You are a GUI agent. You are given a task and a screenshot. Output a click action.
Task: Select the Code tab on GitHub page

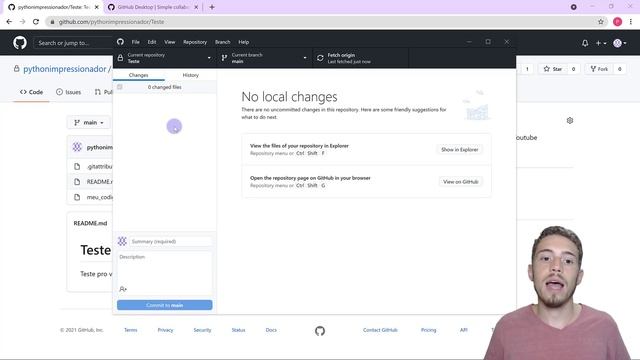[31, 92]
